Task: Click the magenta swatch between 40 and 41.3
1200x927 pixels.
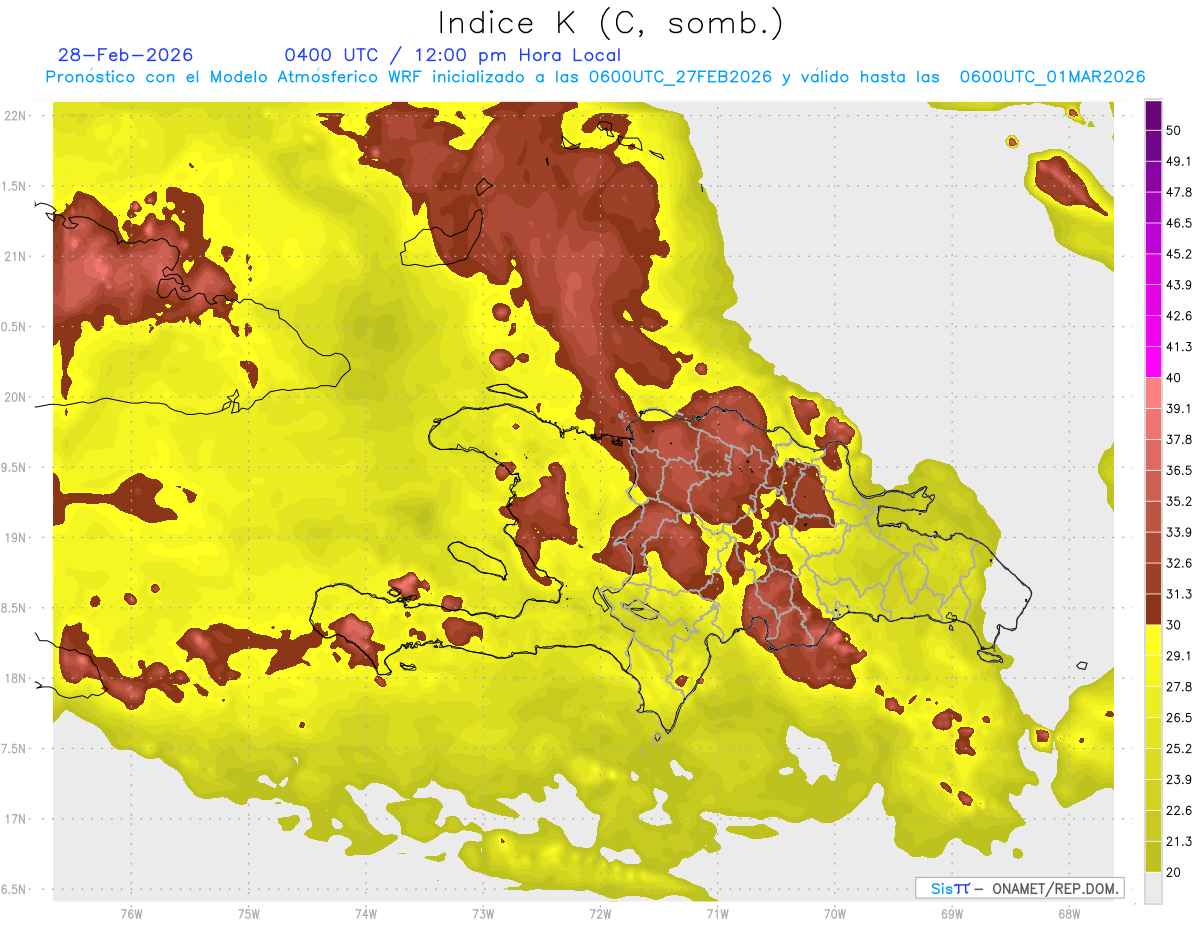Action: pyautogui.click(x=1153, y=362)
